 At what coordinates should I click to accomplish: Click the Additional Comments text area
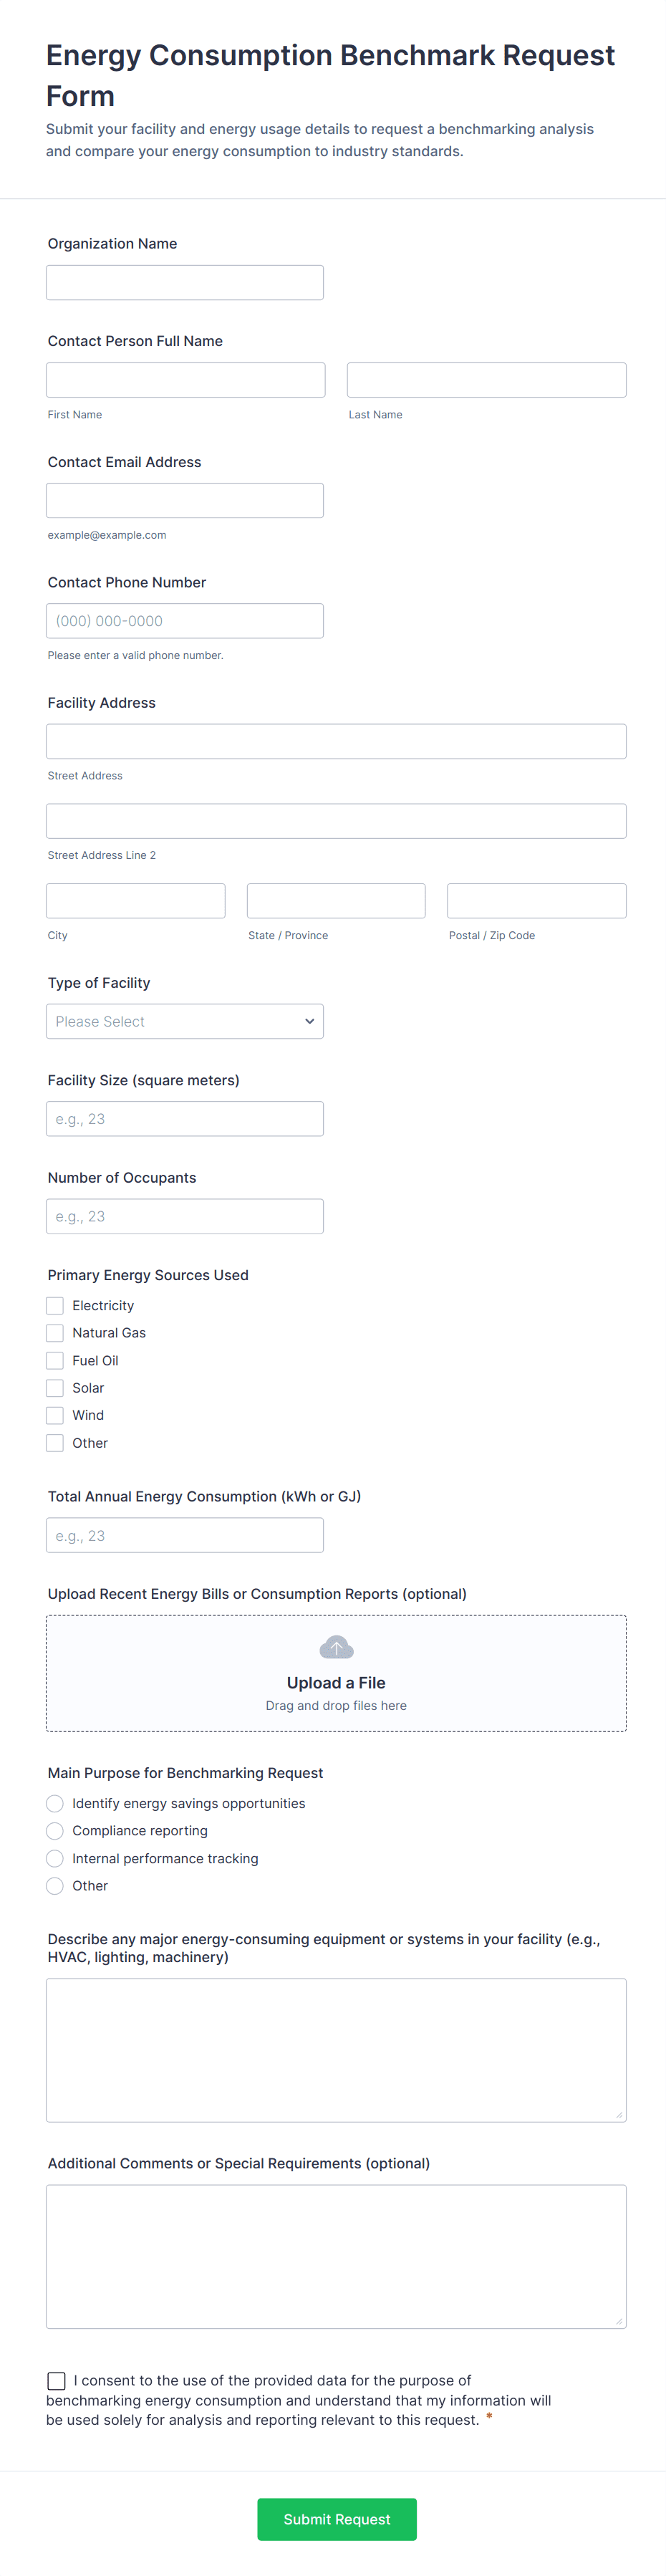(336, 2256)
